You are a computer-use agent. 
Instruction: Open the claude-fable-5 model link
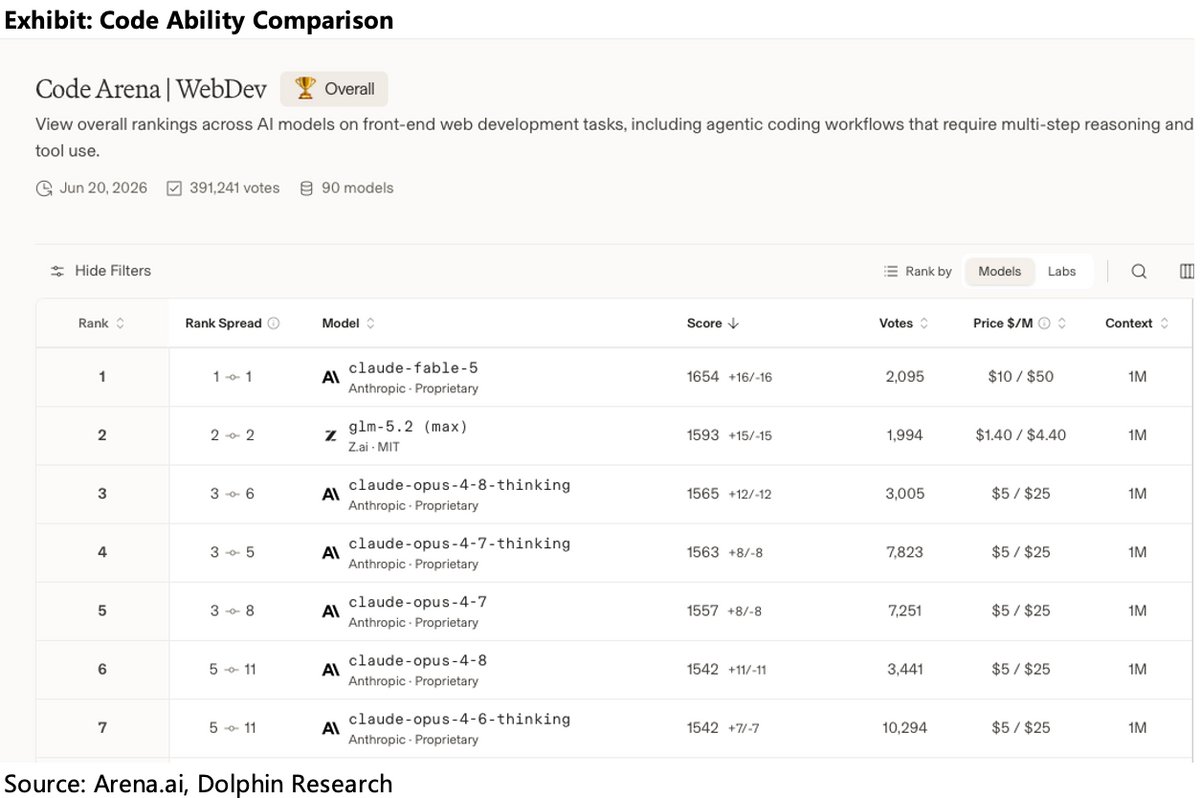(413, 368)
